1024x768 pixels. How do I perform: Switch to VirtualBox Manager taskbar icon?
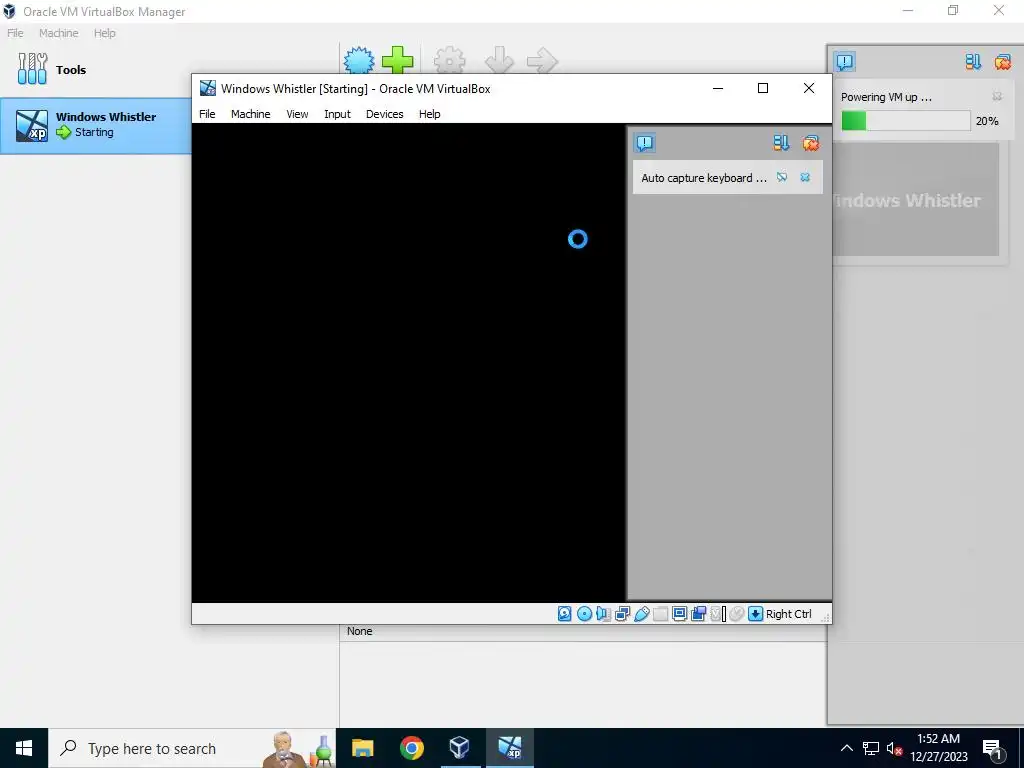[x=460, y=748]
